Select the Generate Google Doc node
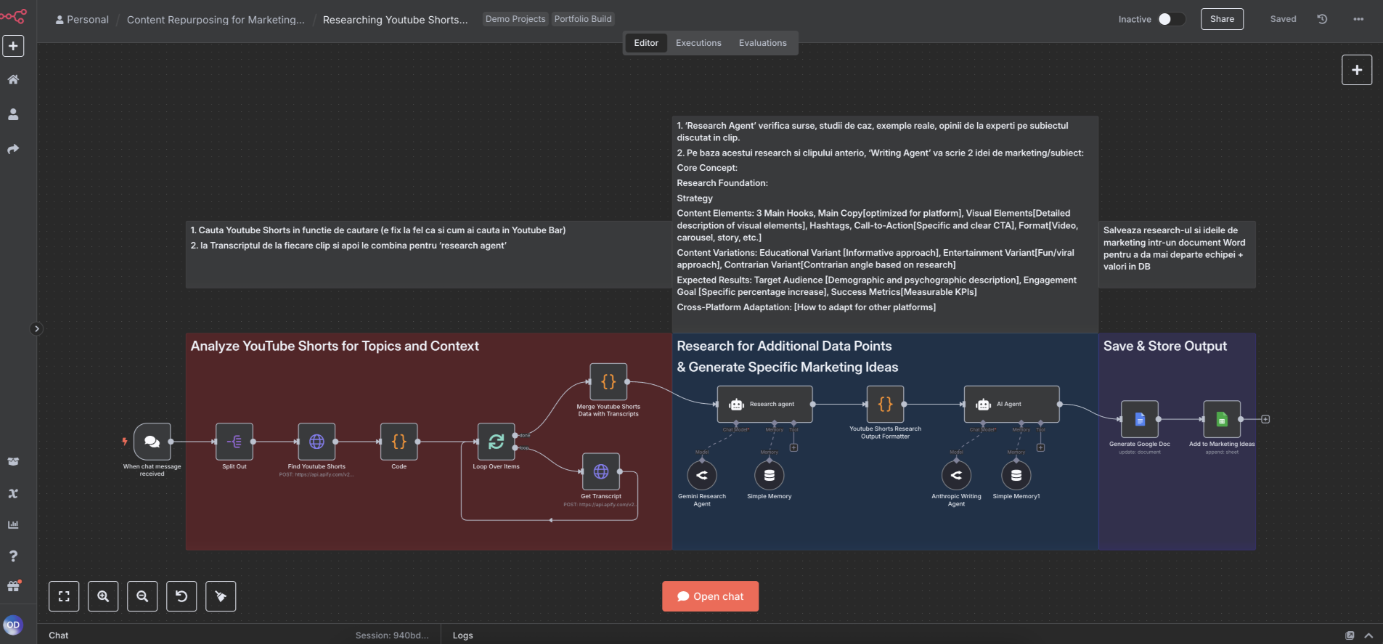Screen dimensions: 1383x644 click(1139, 419)
